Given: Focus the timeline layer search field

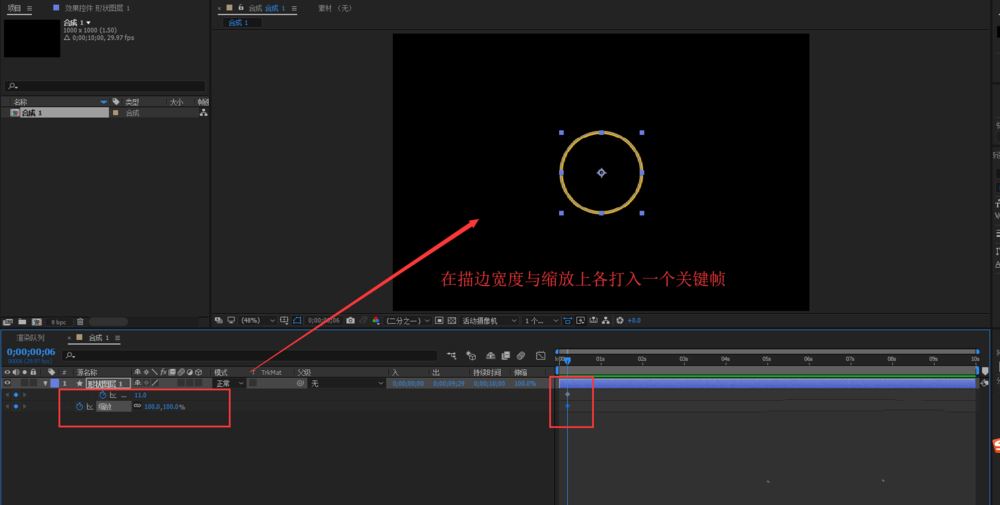Looking at the screenshot, I should [x=251, y=355].
